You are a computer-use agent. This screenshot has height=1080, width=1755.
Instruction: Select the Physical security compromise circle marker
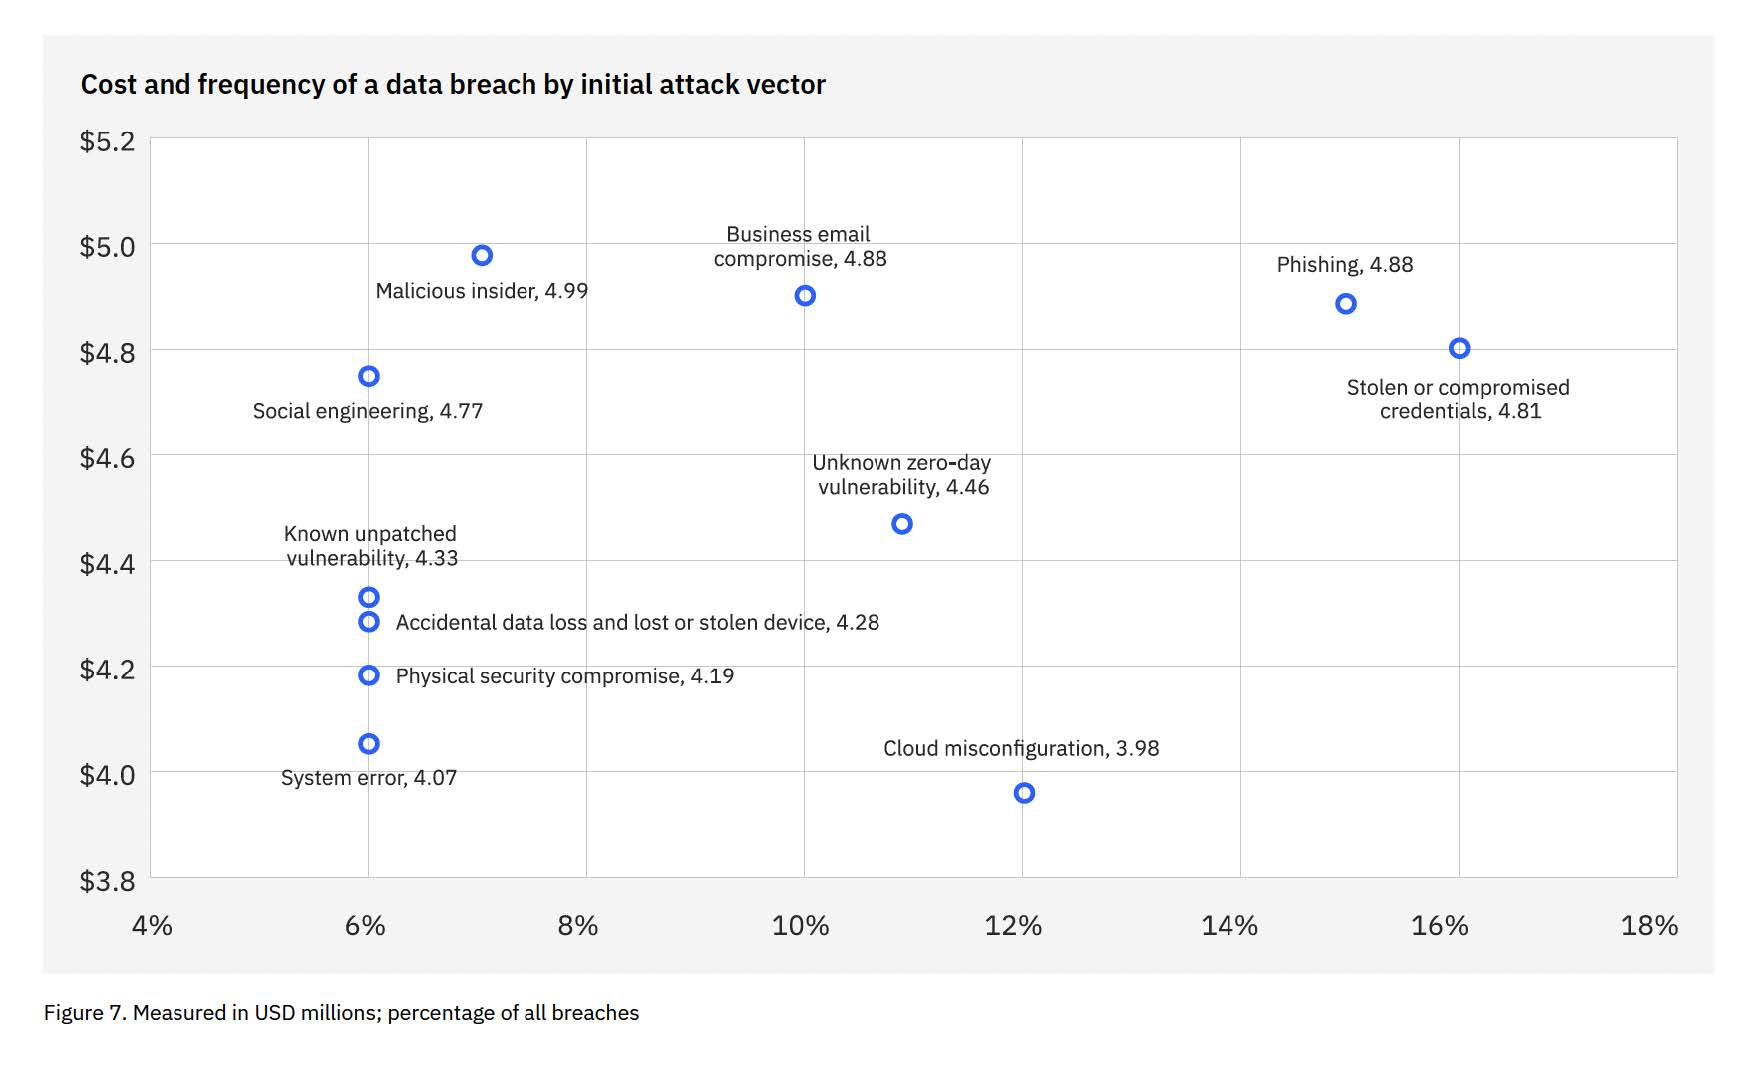tap(369, 676)
